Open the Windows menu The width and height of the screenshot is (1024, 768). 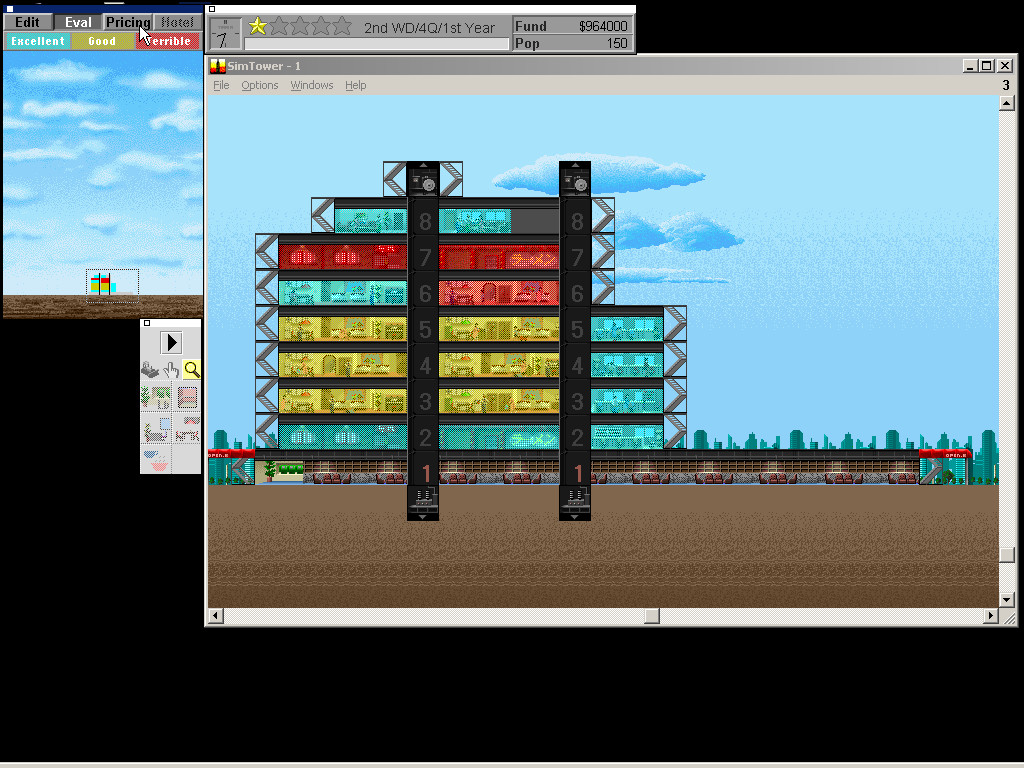(312, 85)
